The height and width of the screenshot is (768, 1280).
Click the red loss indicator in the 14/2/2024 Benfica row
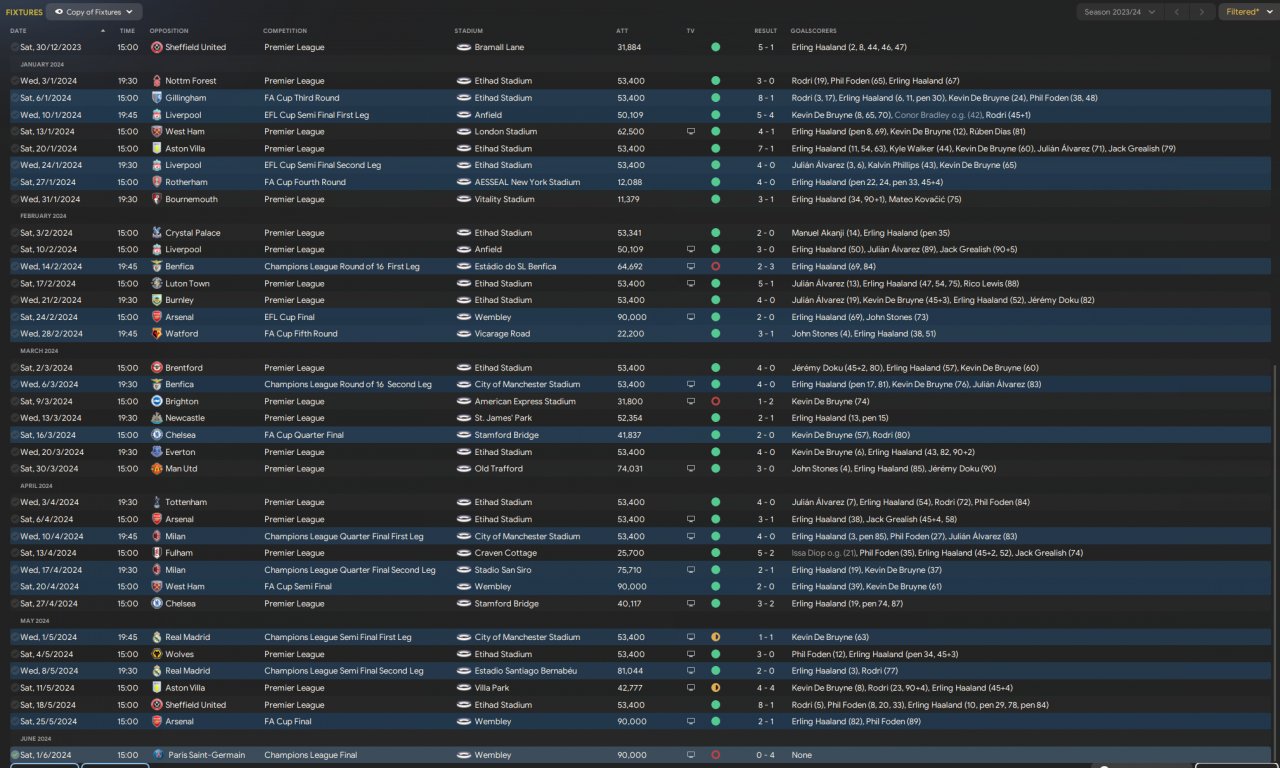715,267
